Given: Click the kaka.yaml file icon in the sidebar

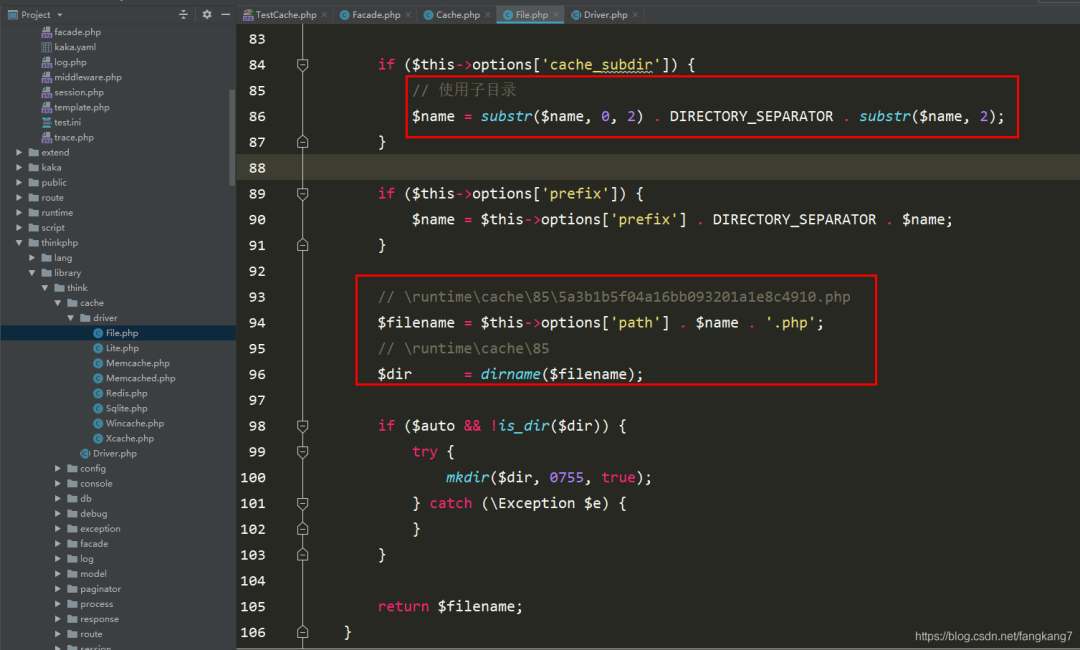Looking at the screenshot, I should tap(46, 47).
